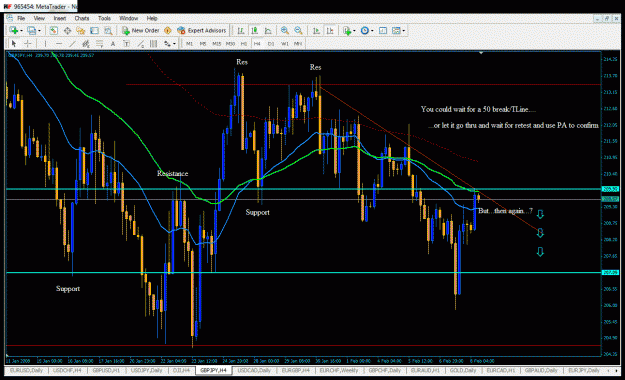
Task: Switch to the EURCHF,Weekly chart tab
Action: (339, 370)
